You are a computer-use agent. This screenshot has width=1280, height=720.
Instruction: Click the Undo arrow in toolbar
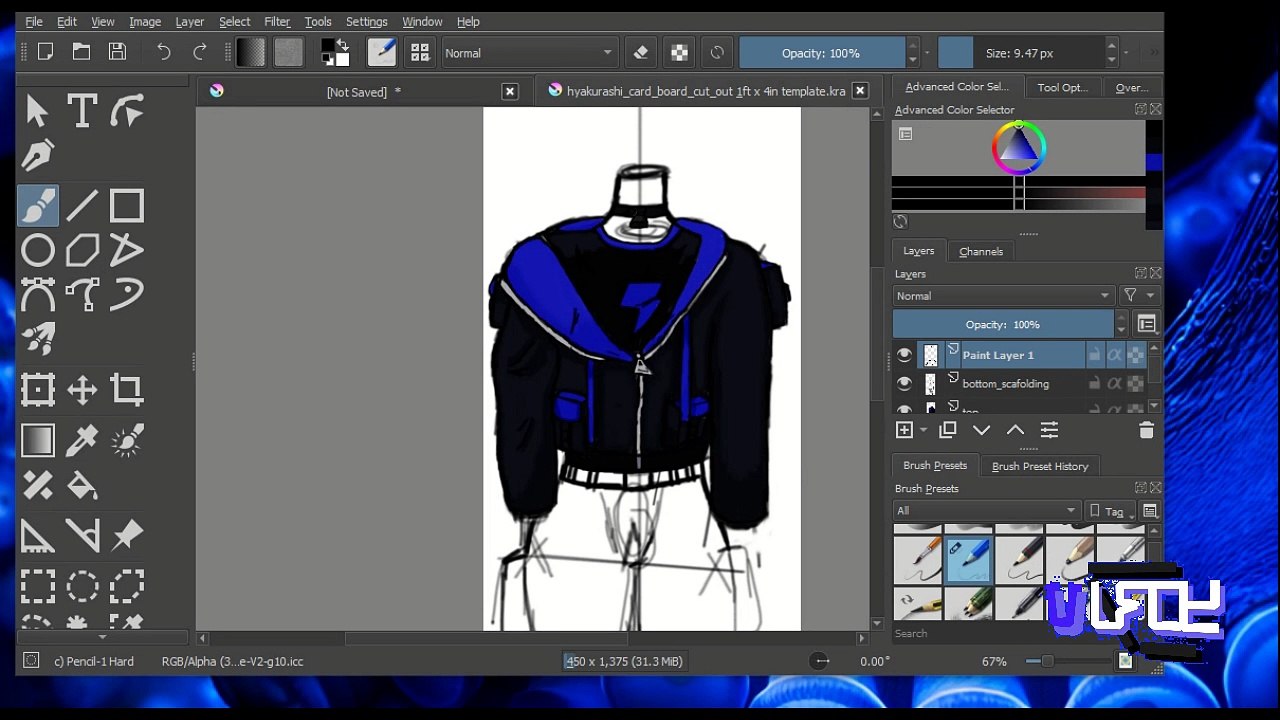pos(164,53)
